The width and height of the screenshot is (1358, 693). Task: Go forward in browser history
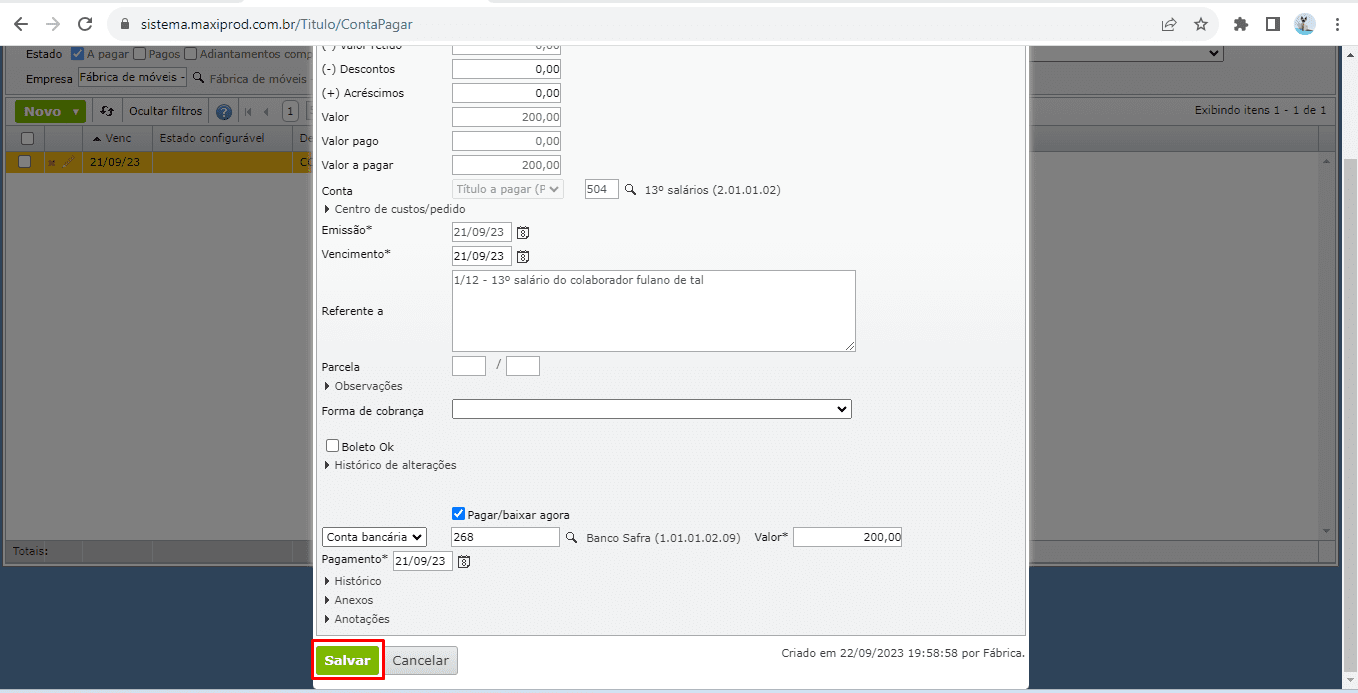53,24
